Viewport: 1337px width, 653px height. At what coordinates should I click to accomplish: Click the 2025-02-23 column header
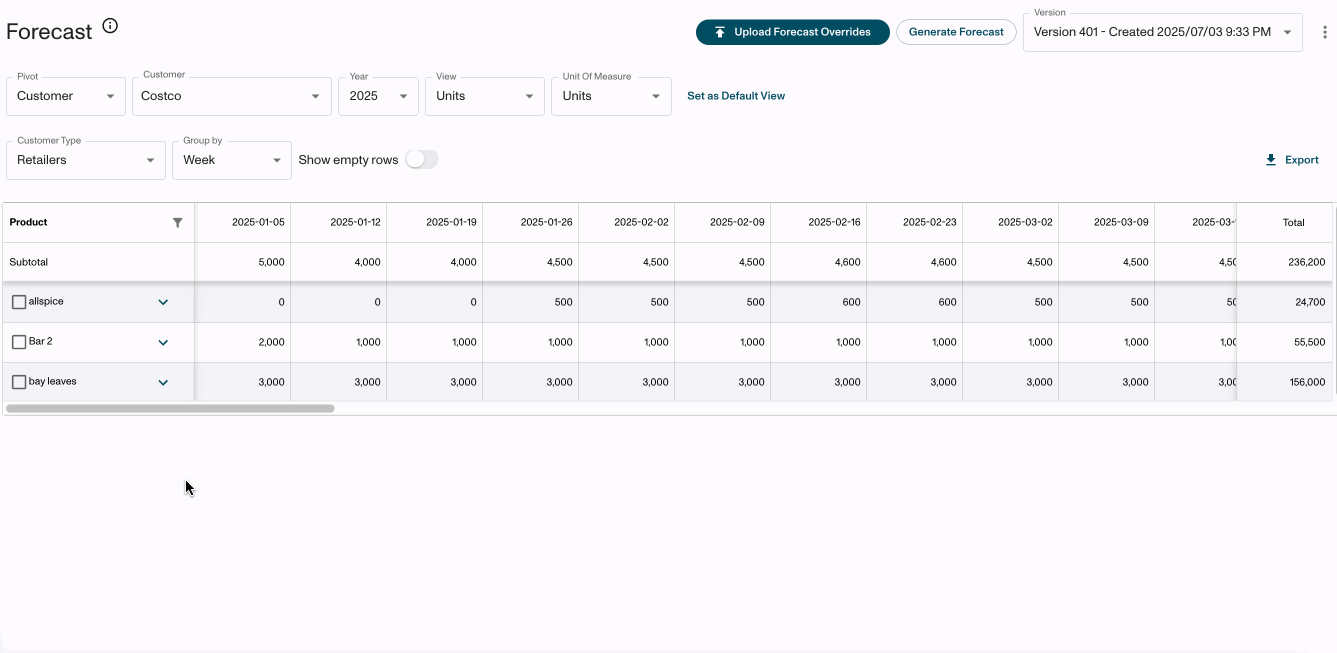point(915,223)
